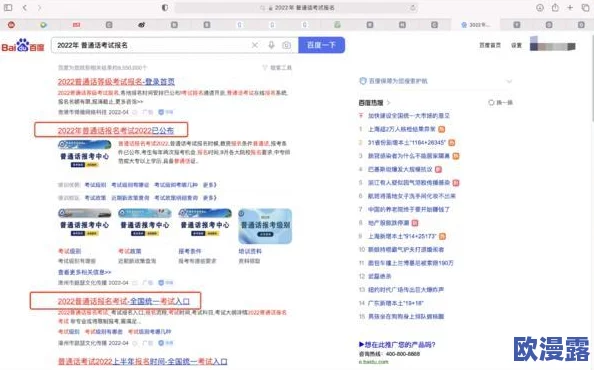Open the e.baidu.com link
This screenshot has width=594, height=370.
[374, 362]
